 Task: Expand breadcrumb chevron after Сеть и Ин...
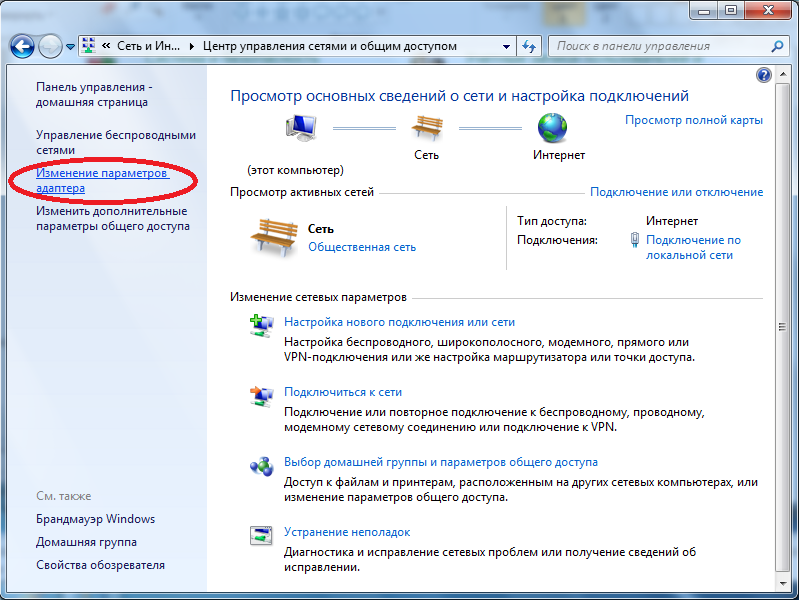[192, 46]
